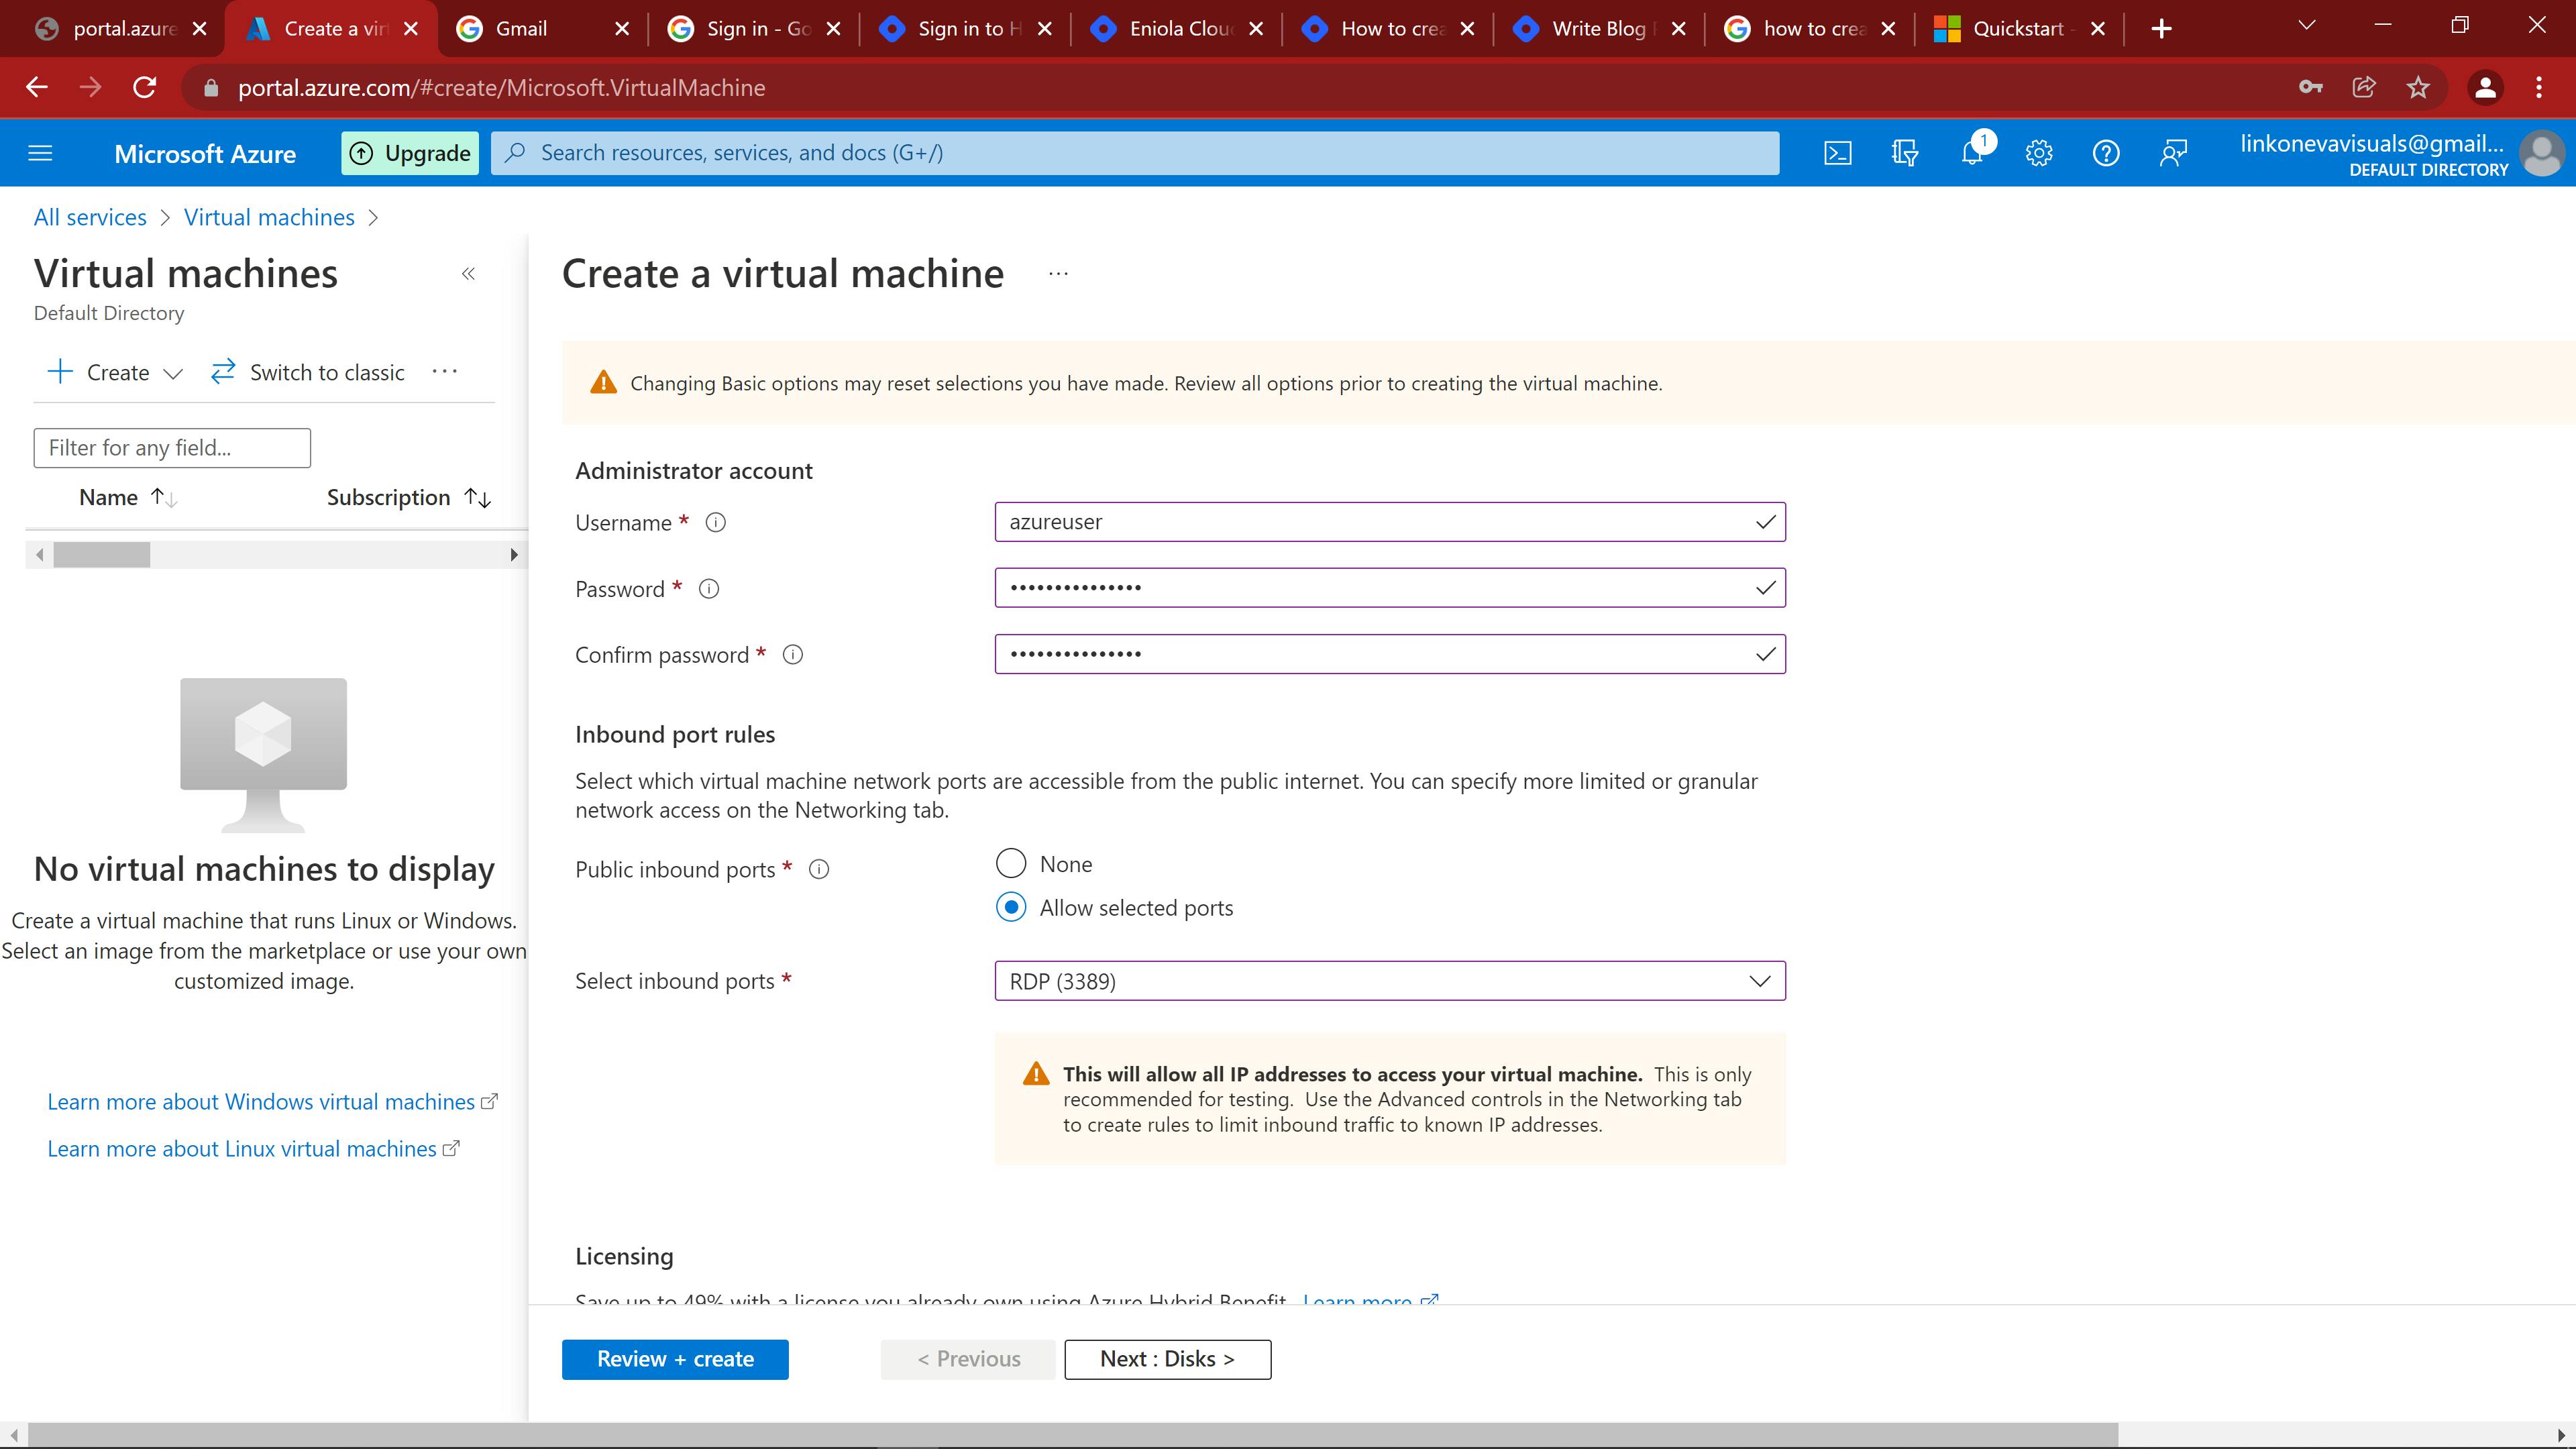Open the account avatar menu
This screenshot has height=1449, width=2576.
point(2542,153)
